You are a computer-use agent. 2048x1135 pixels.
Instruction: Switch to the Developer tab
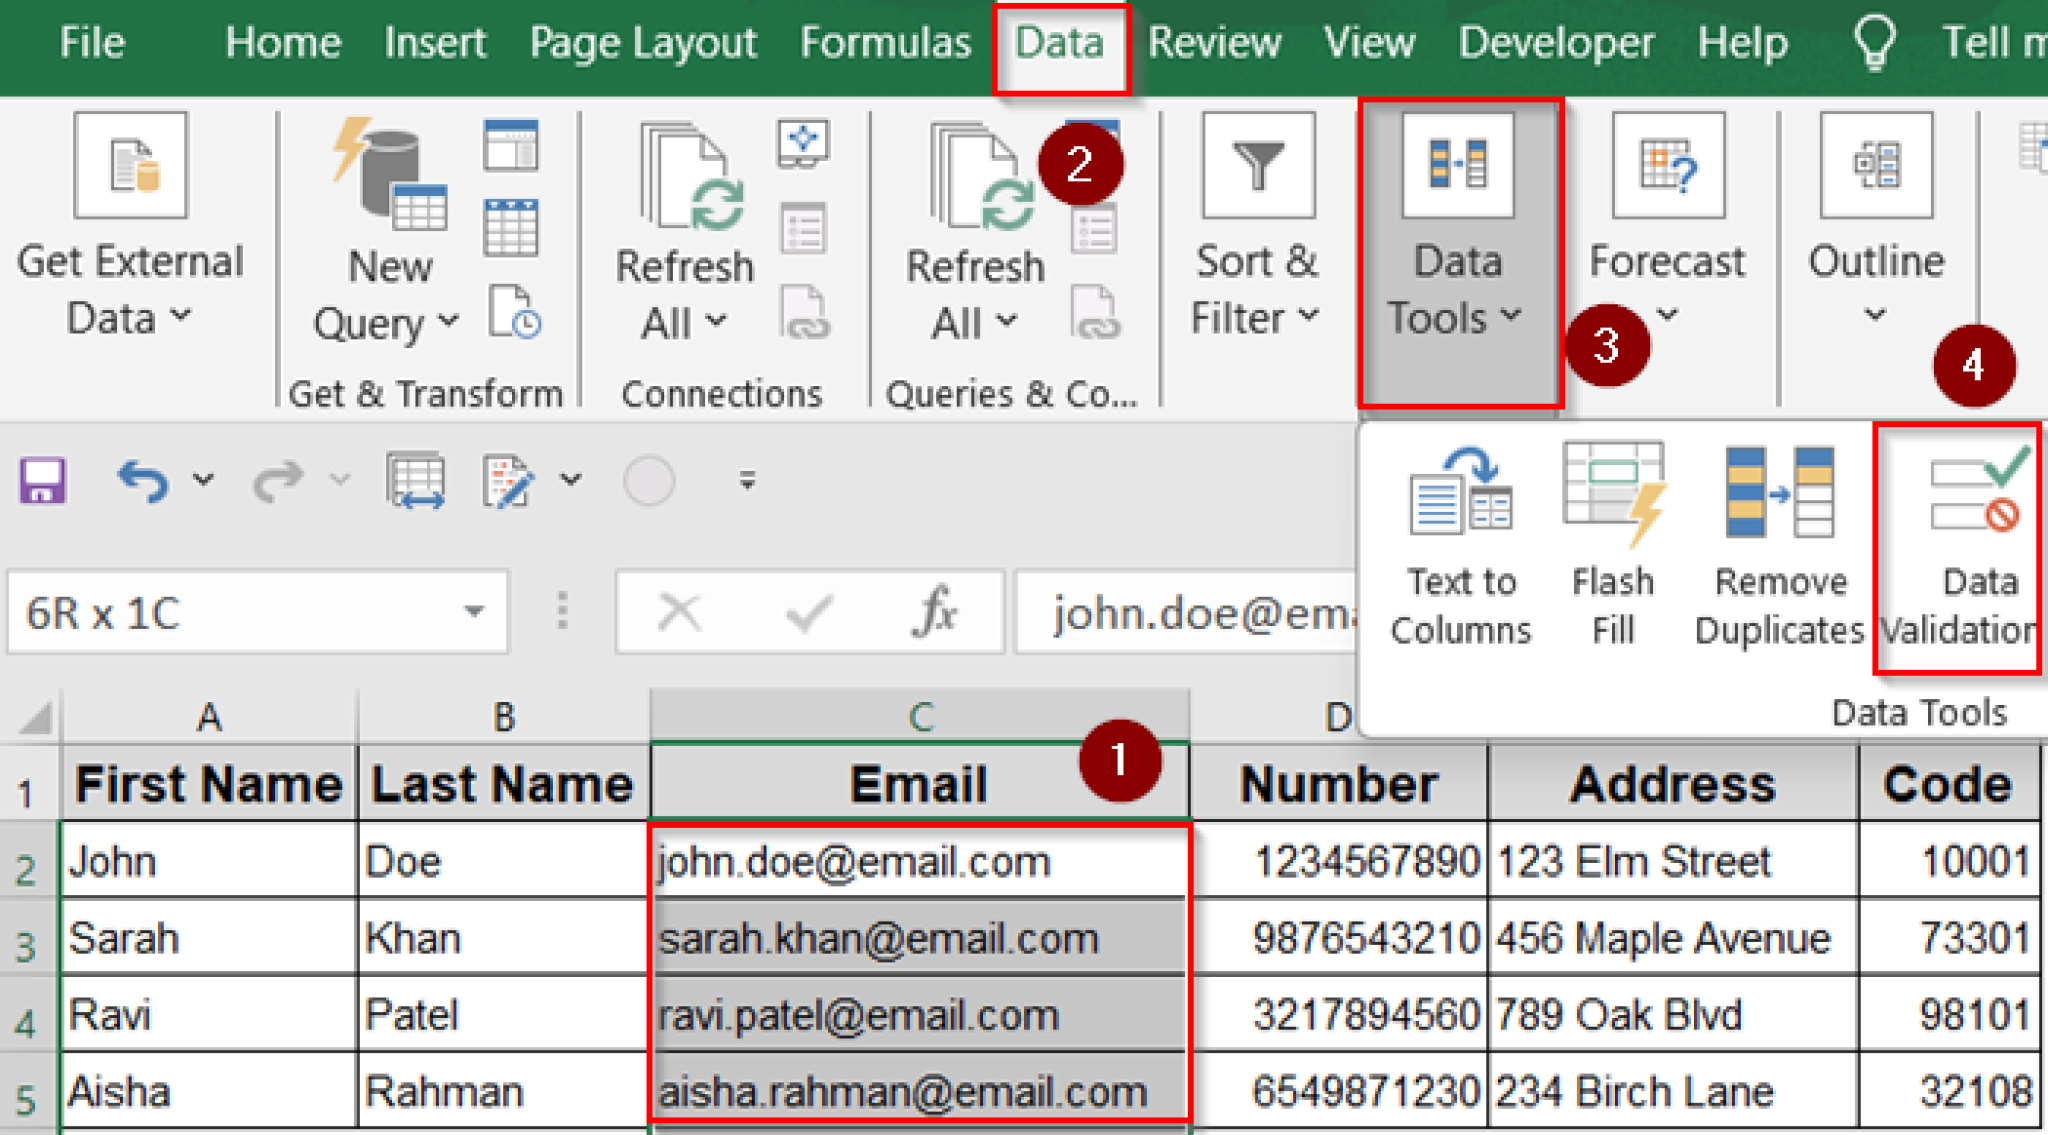(1556, 42)
